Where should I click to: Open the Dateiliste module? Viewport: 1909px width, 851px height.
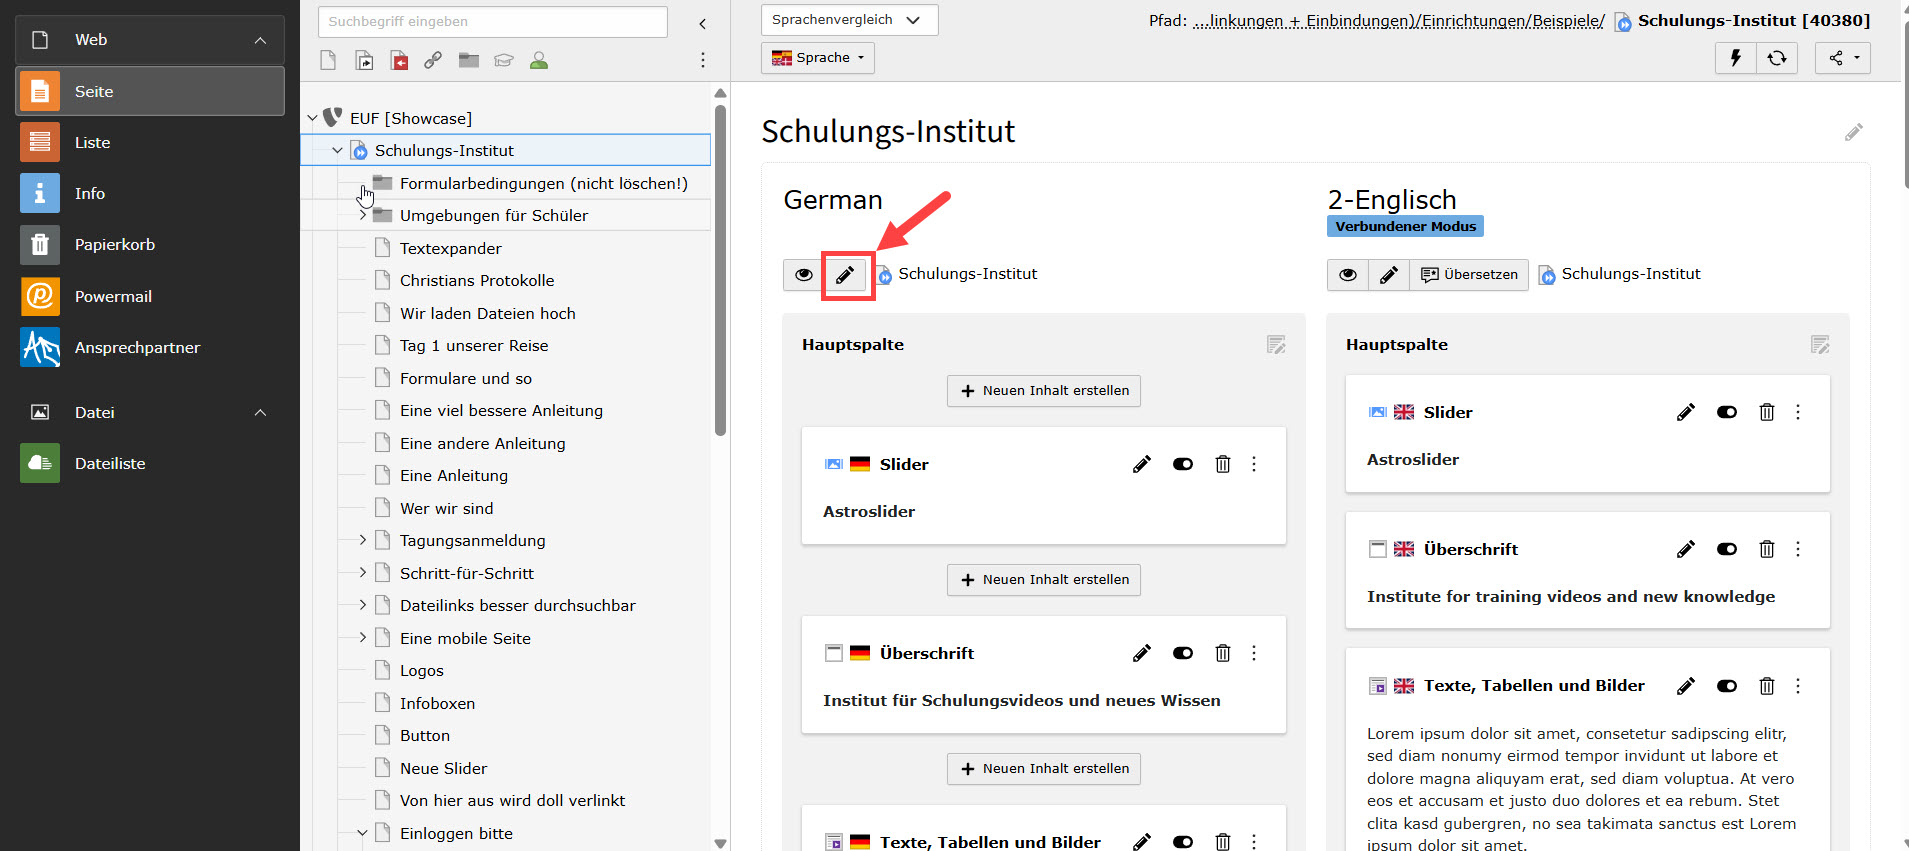coord(110,463)
